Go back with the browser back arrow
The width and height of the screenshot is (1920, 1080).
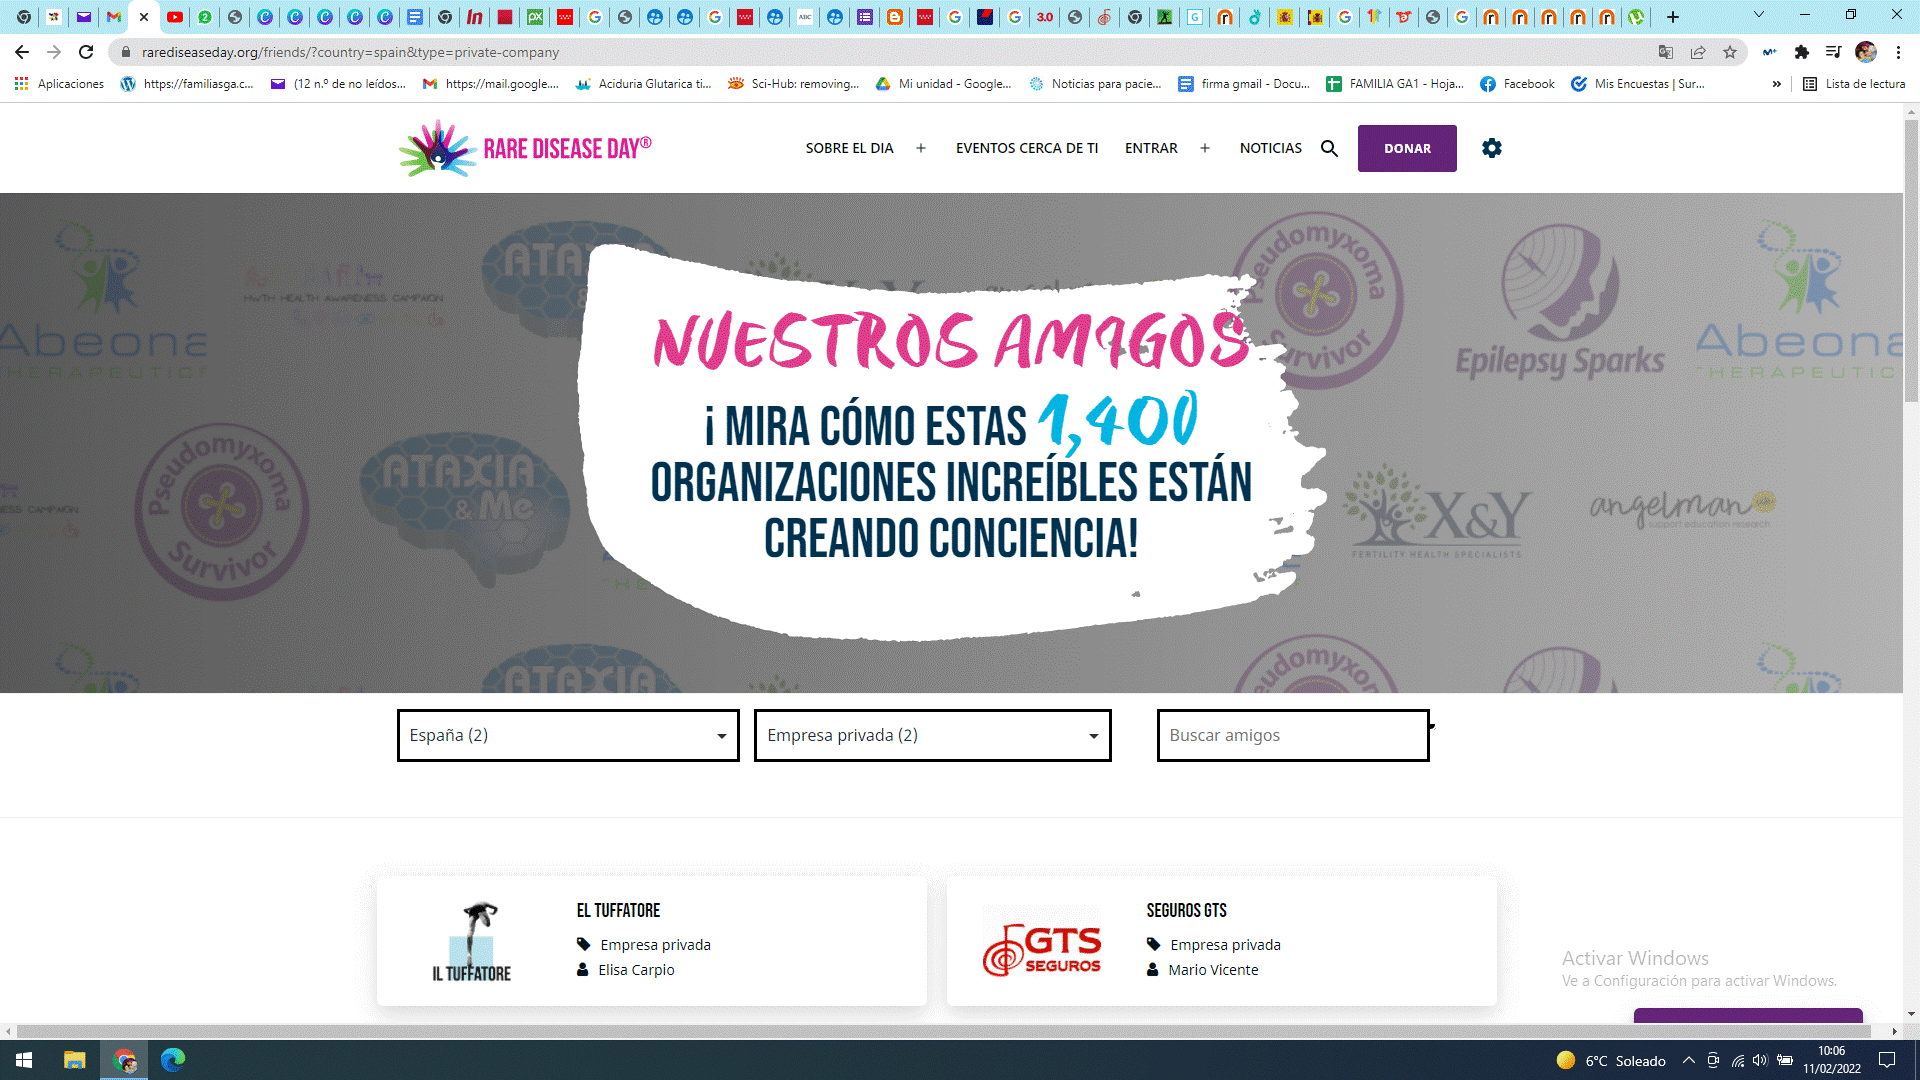(x=22, y=52)
